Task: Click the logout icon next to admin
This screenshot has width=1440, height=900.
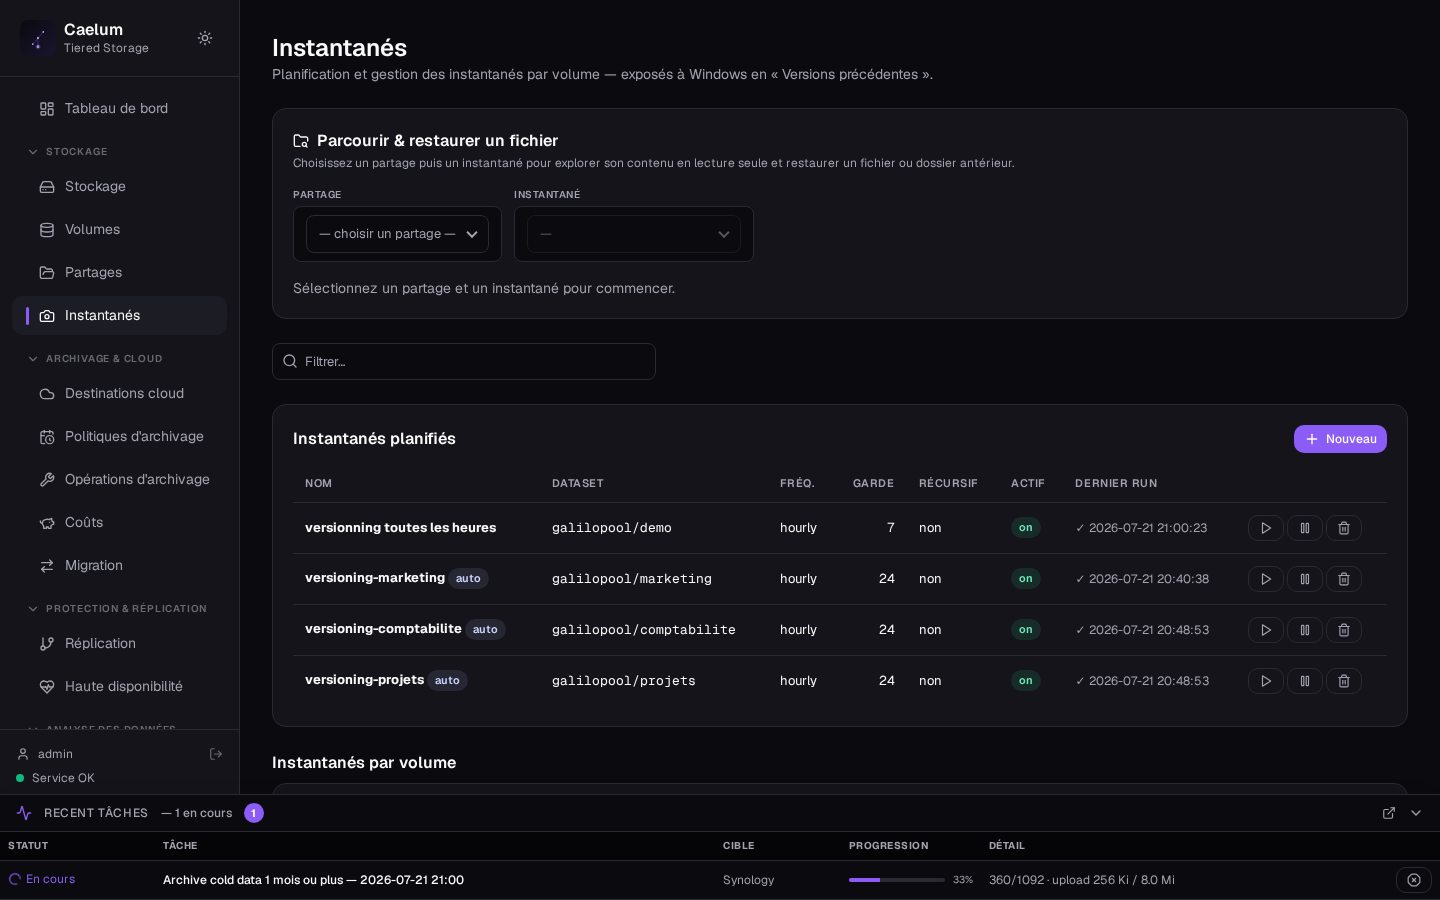Action: point(216,754)
